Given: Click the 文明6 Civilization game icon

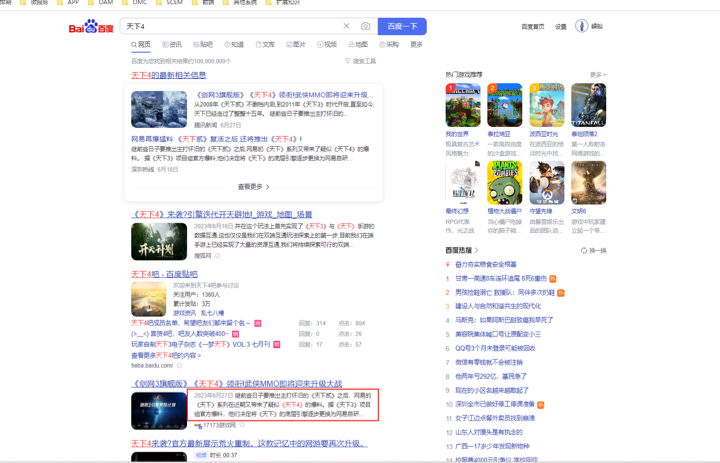Looking at the screenshot, I should coord(589,182).
